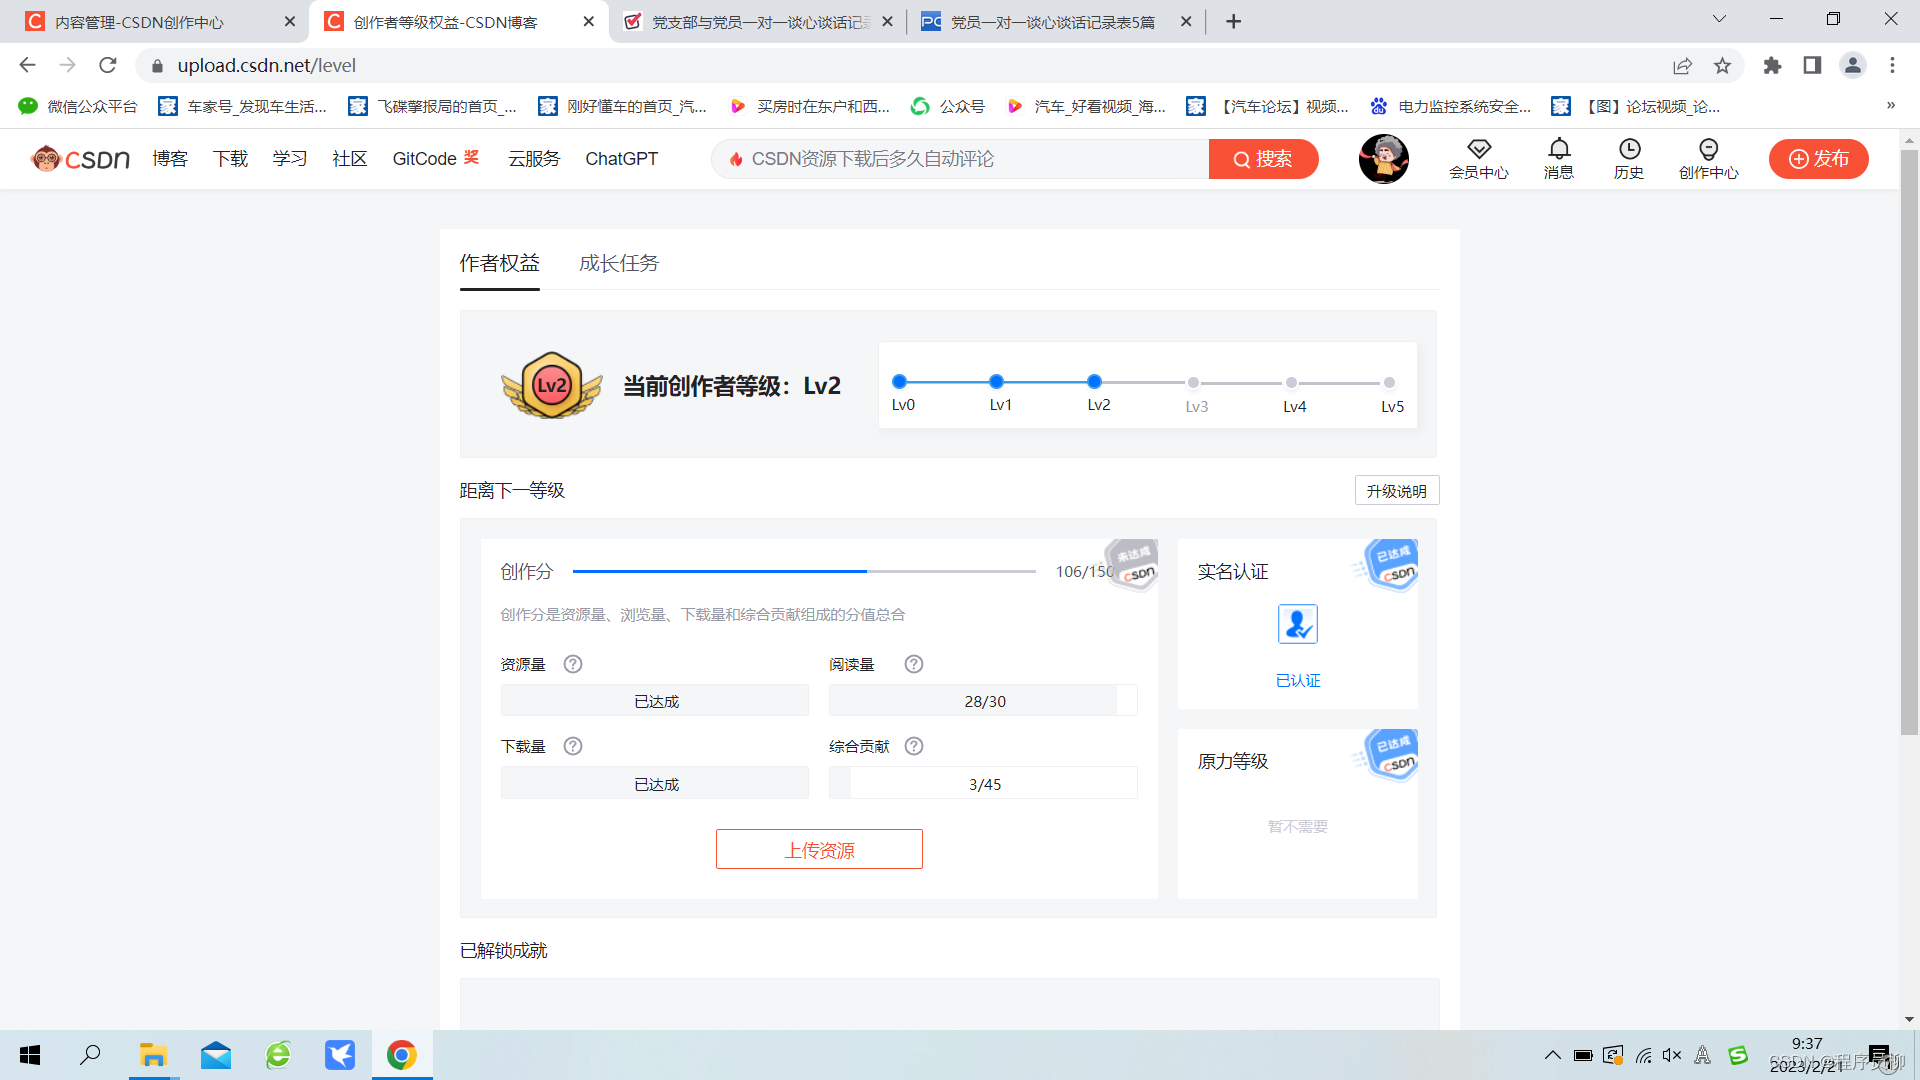Bookmark this page with star icon
The width and height of the screenshot is (1920, 1080).
(1722, 65)
